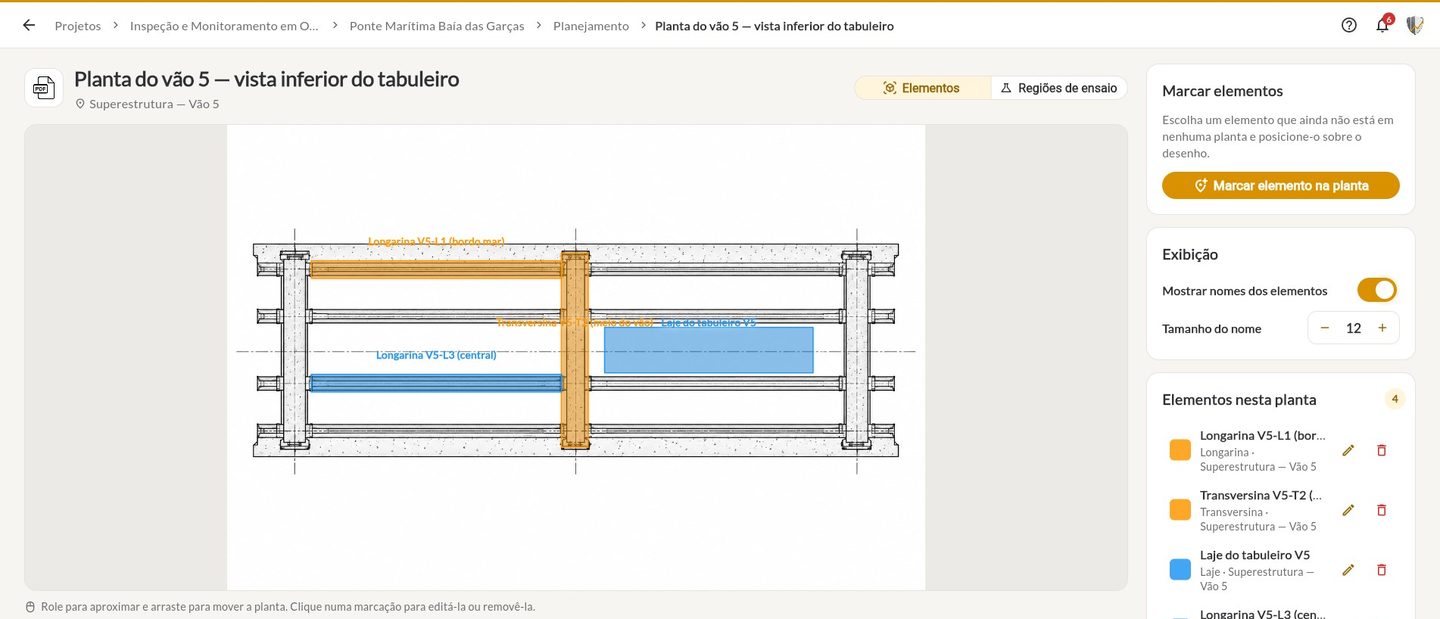Edit Longarina V5-L1 with pencil icon
Screen dimensions: 1440x619
(1348, 450)
